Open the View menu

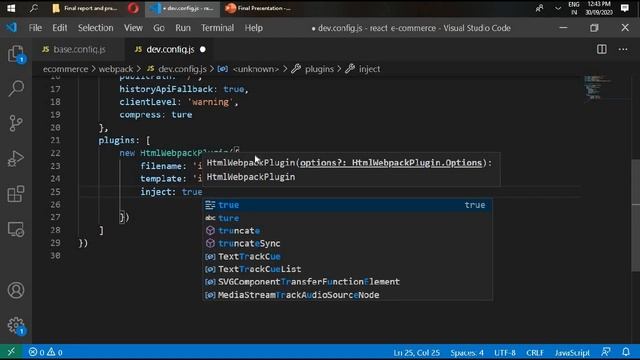pos(133,28)
